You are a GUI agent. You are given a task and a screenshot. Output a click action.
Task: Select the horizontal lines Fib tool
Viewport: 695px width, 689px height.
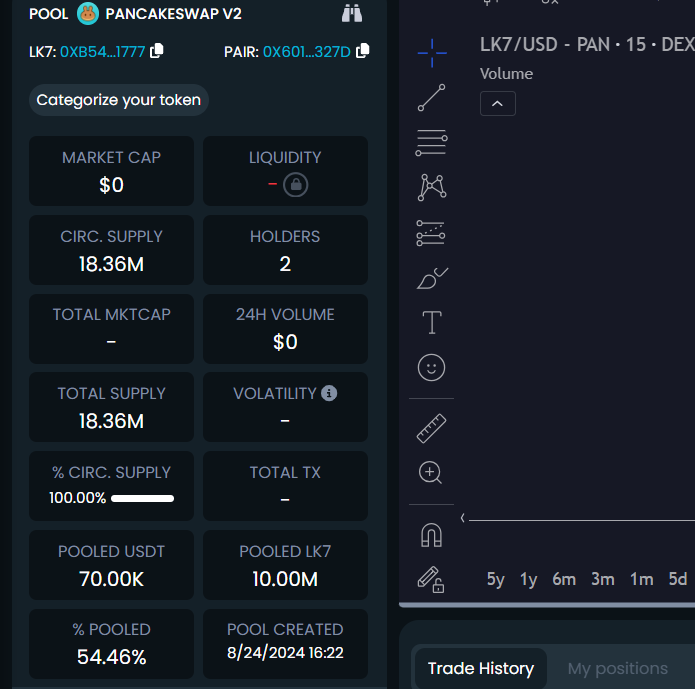[431, 143]
